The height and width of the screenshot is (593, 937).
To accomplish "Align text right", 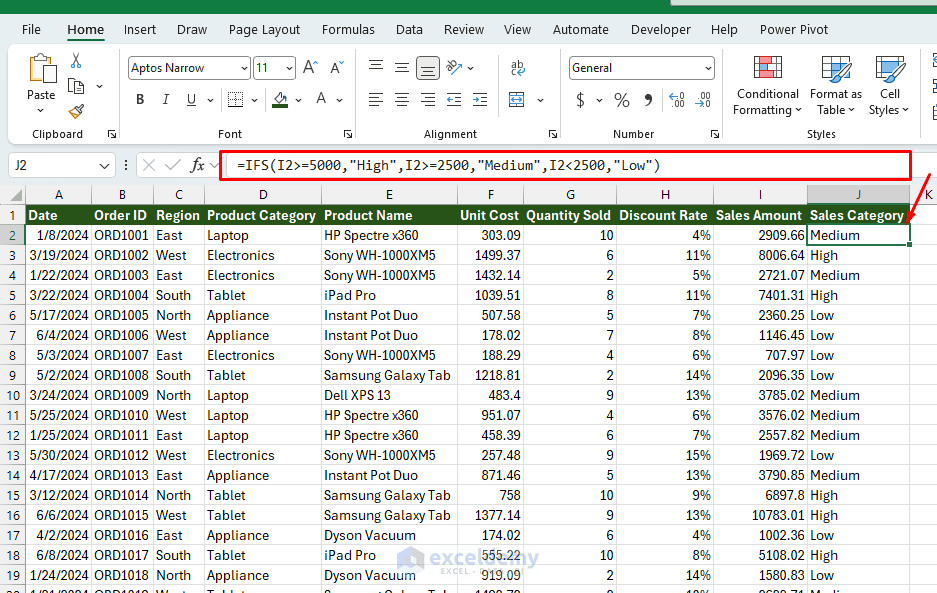I will pyautogui.click(x=428, y=100).
